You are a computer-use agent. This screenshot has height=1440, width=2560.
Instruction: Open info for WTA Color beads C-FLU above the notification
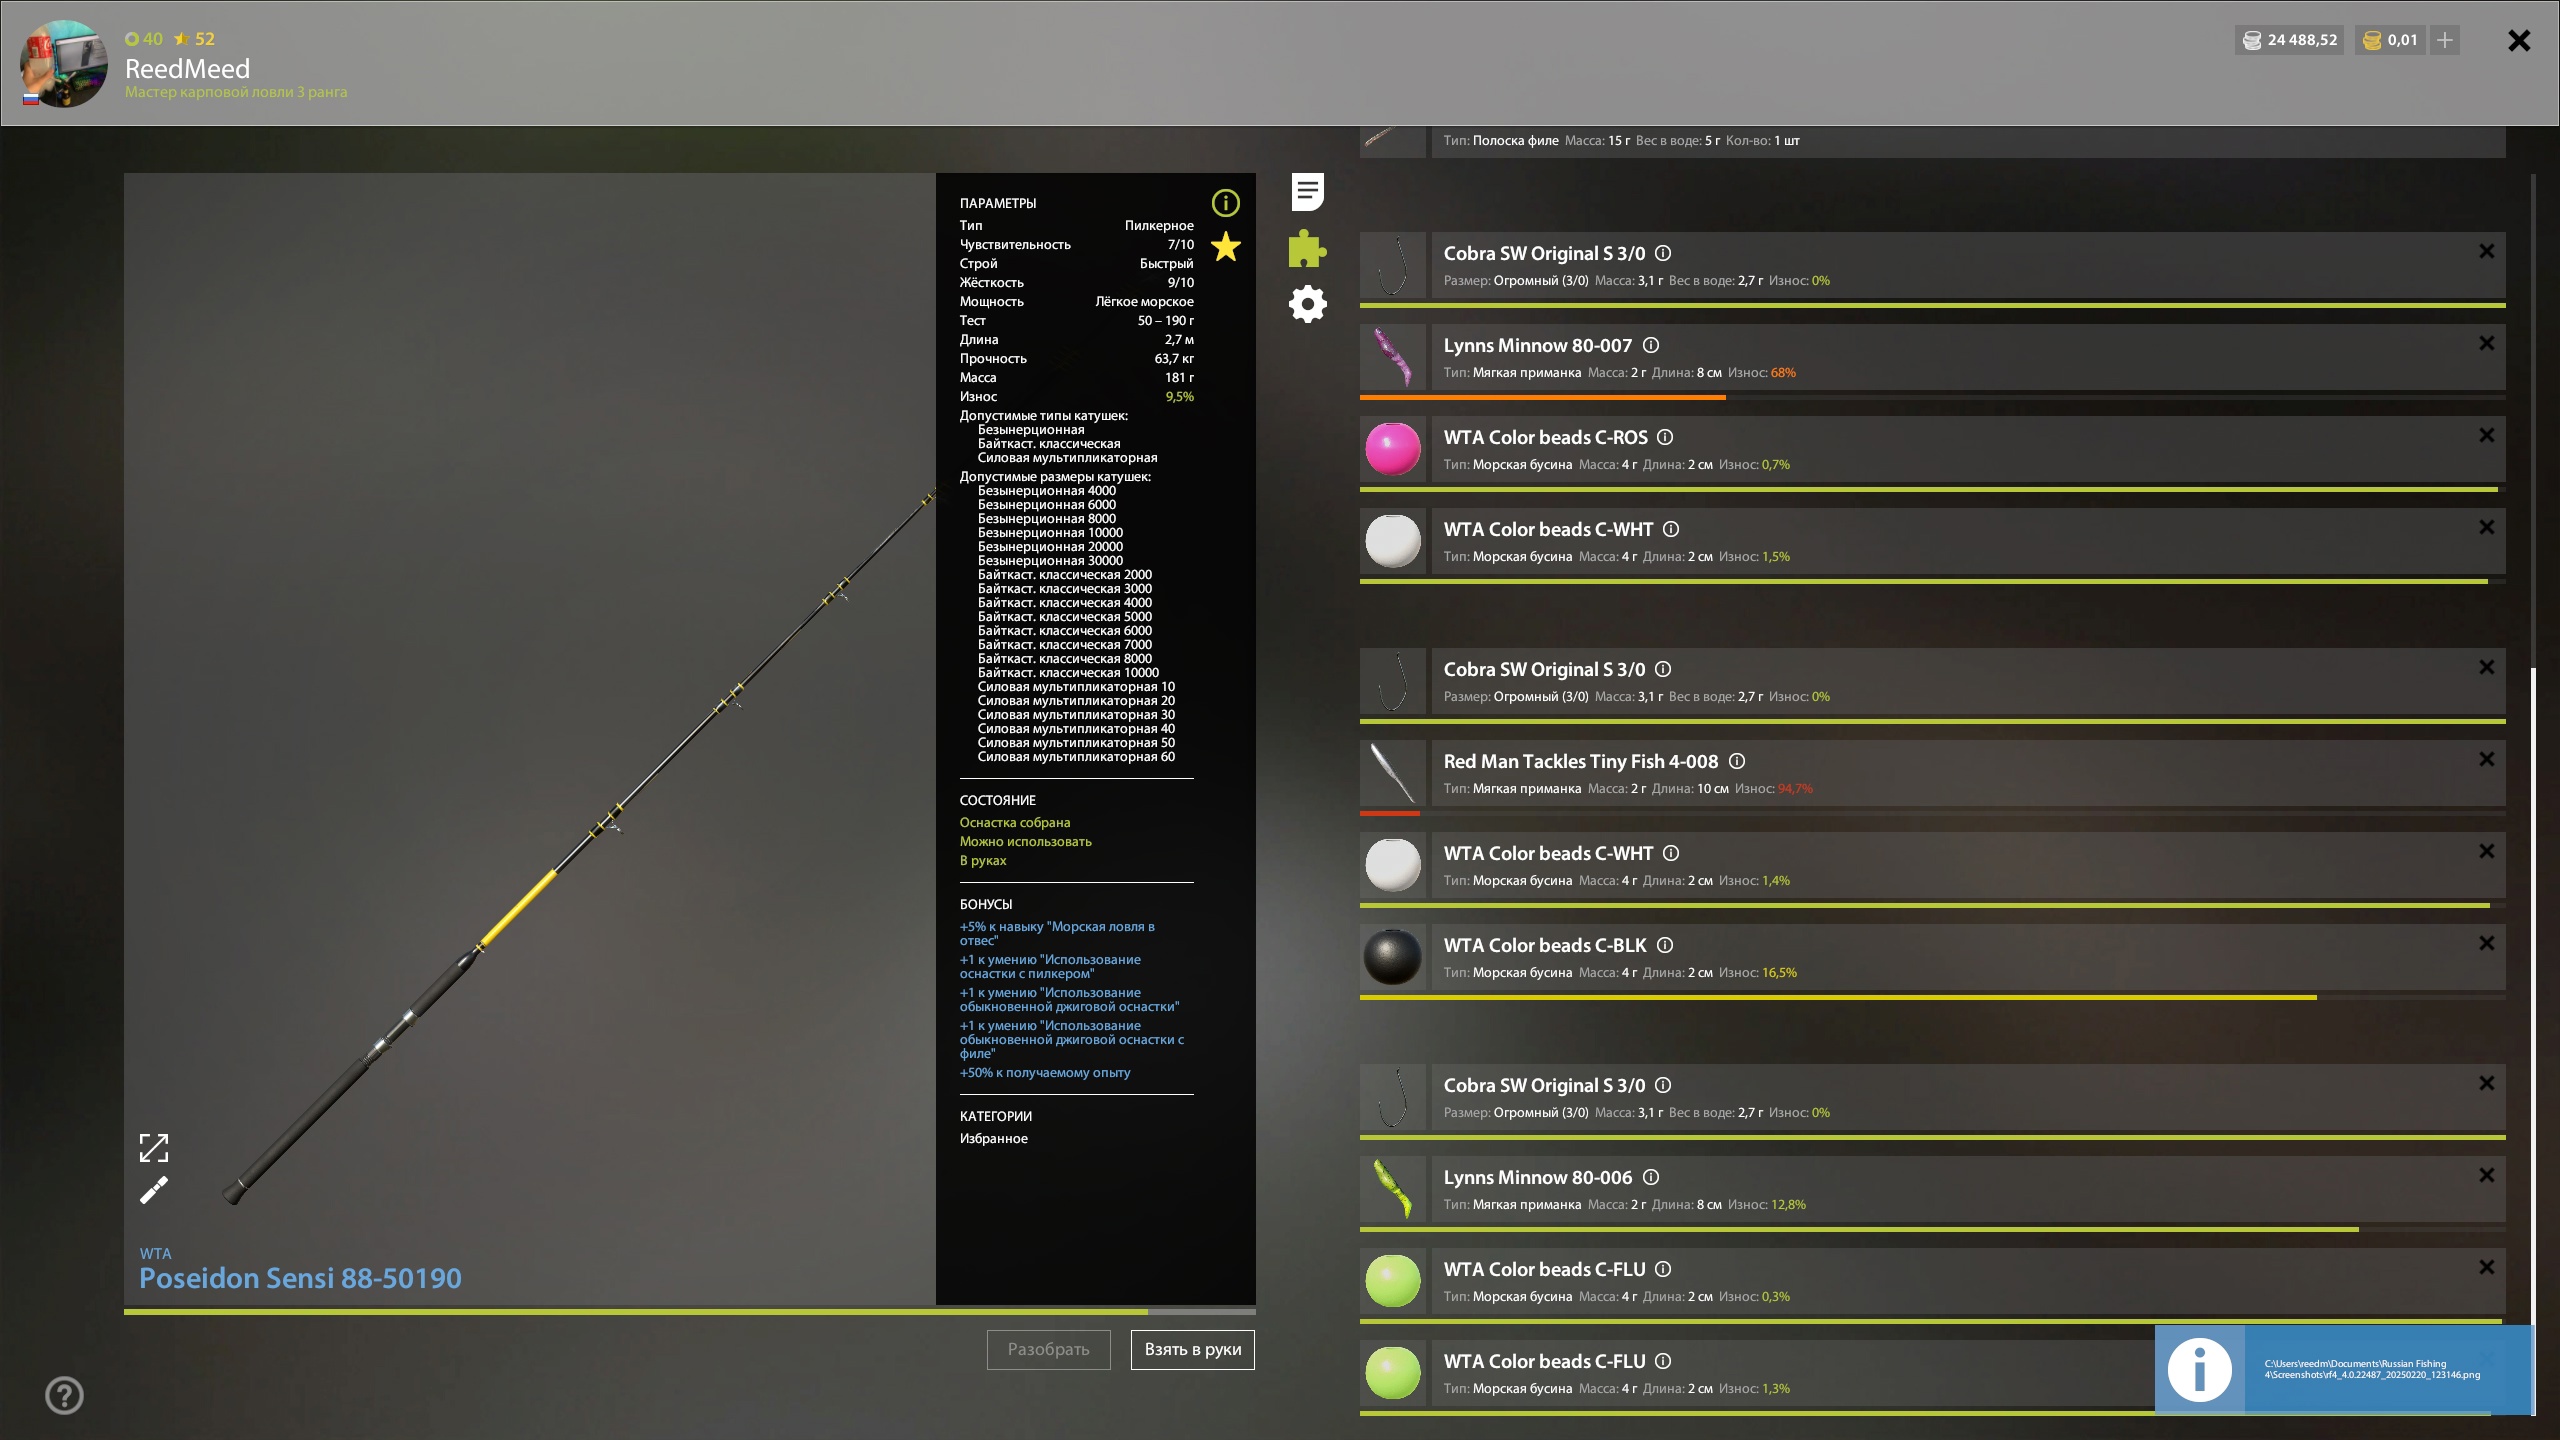[x=1663, y=1270]
